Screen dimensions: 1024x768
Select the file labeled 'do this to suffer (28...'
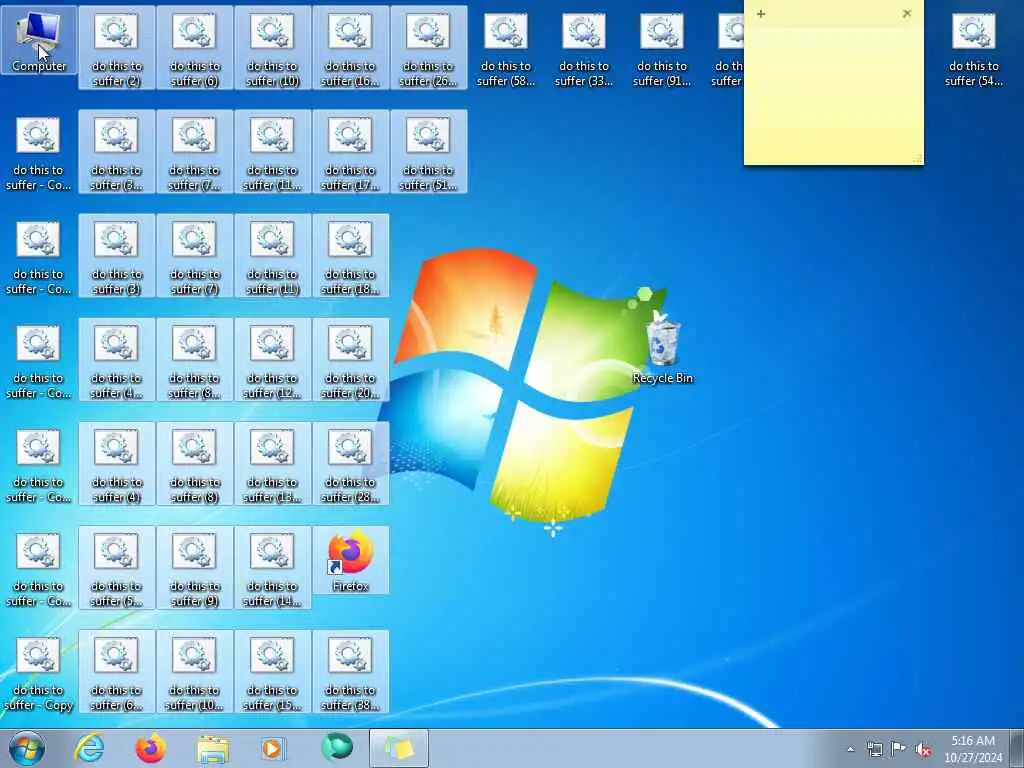(x=351, y=463)
